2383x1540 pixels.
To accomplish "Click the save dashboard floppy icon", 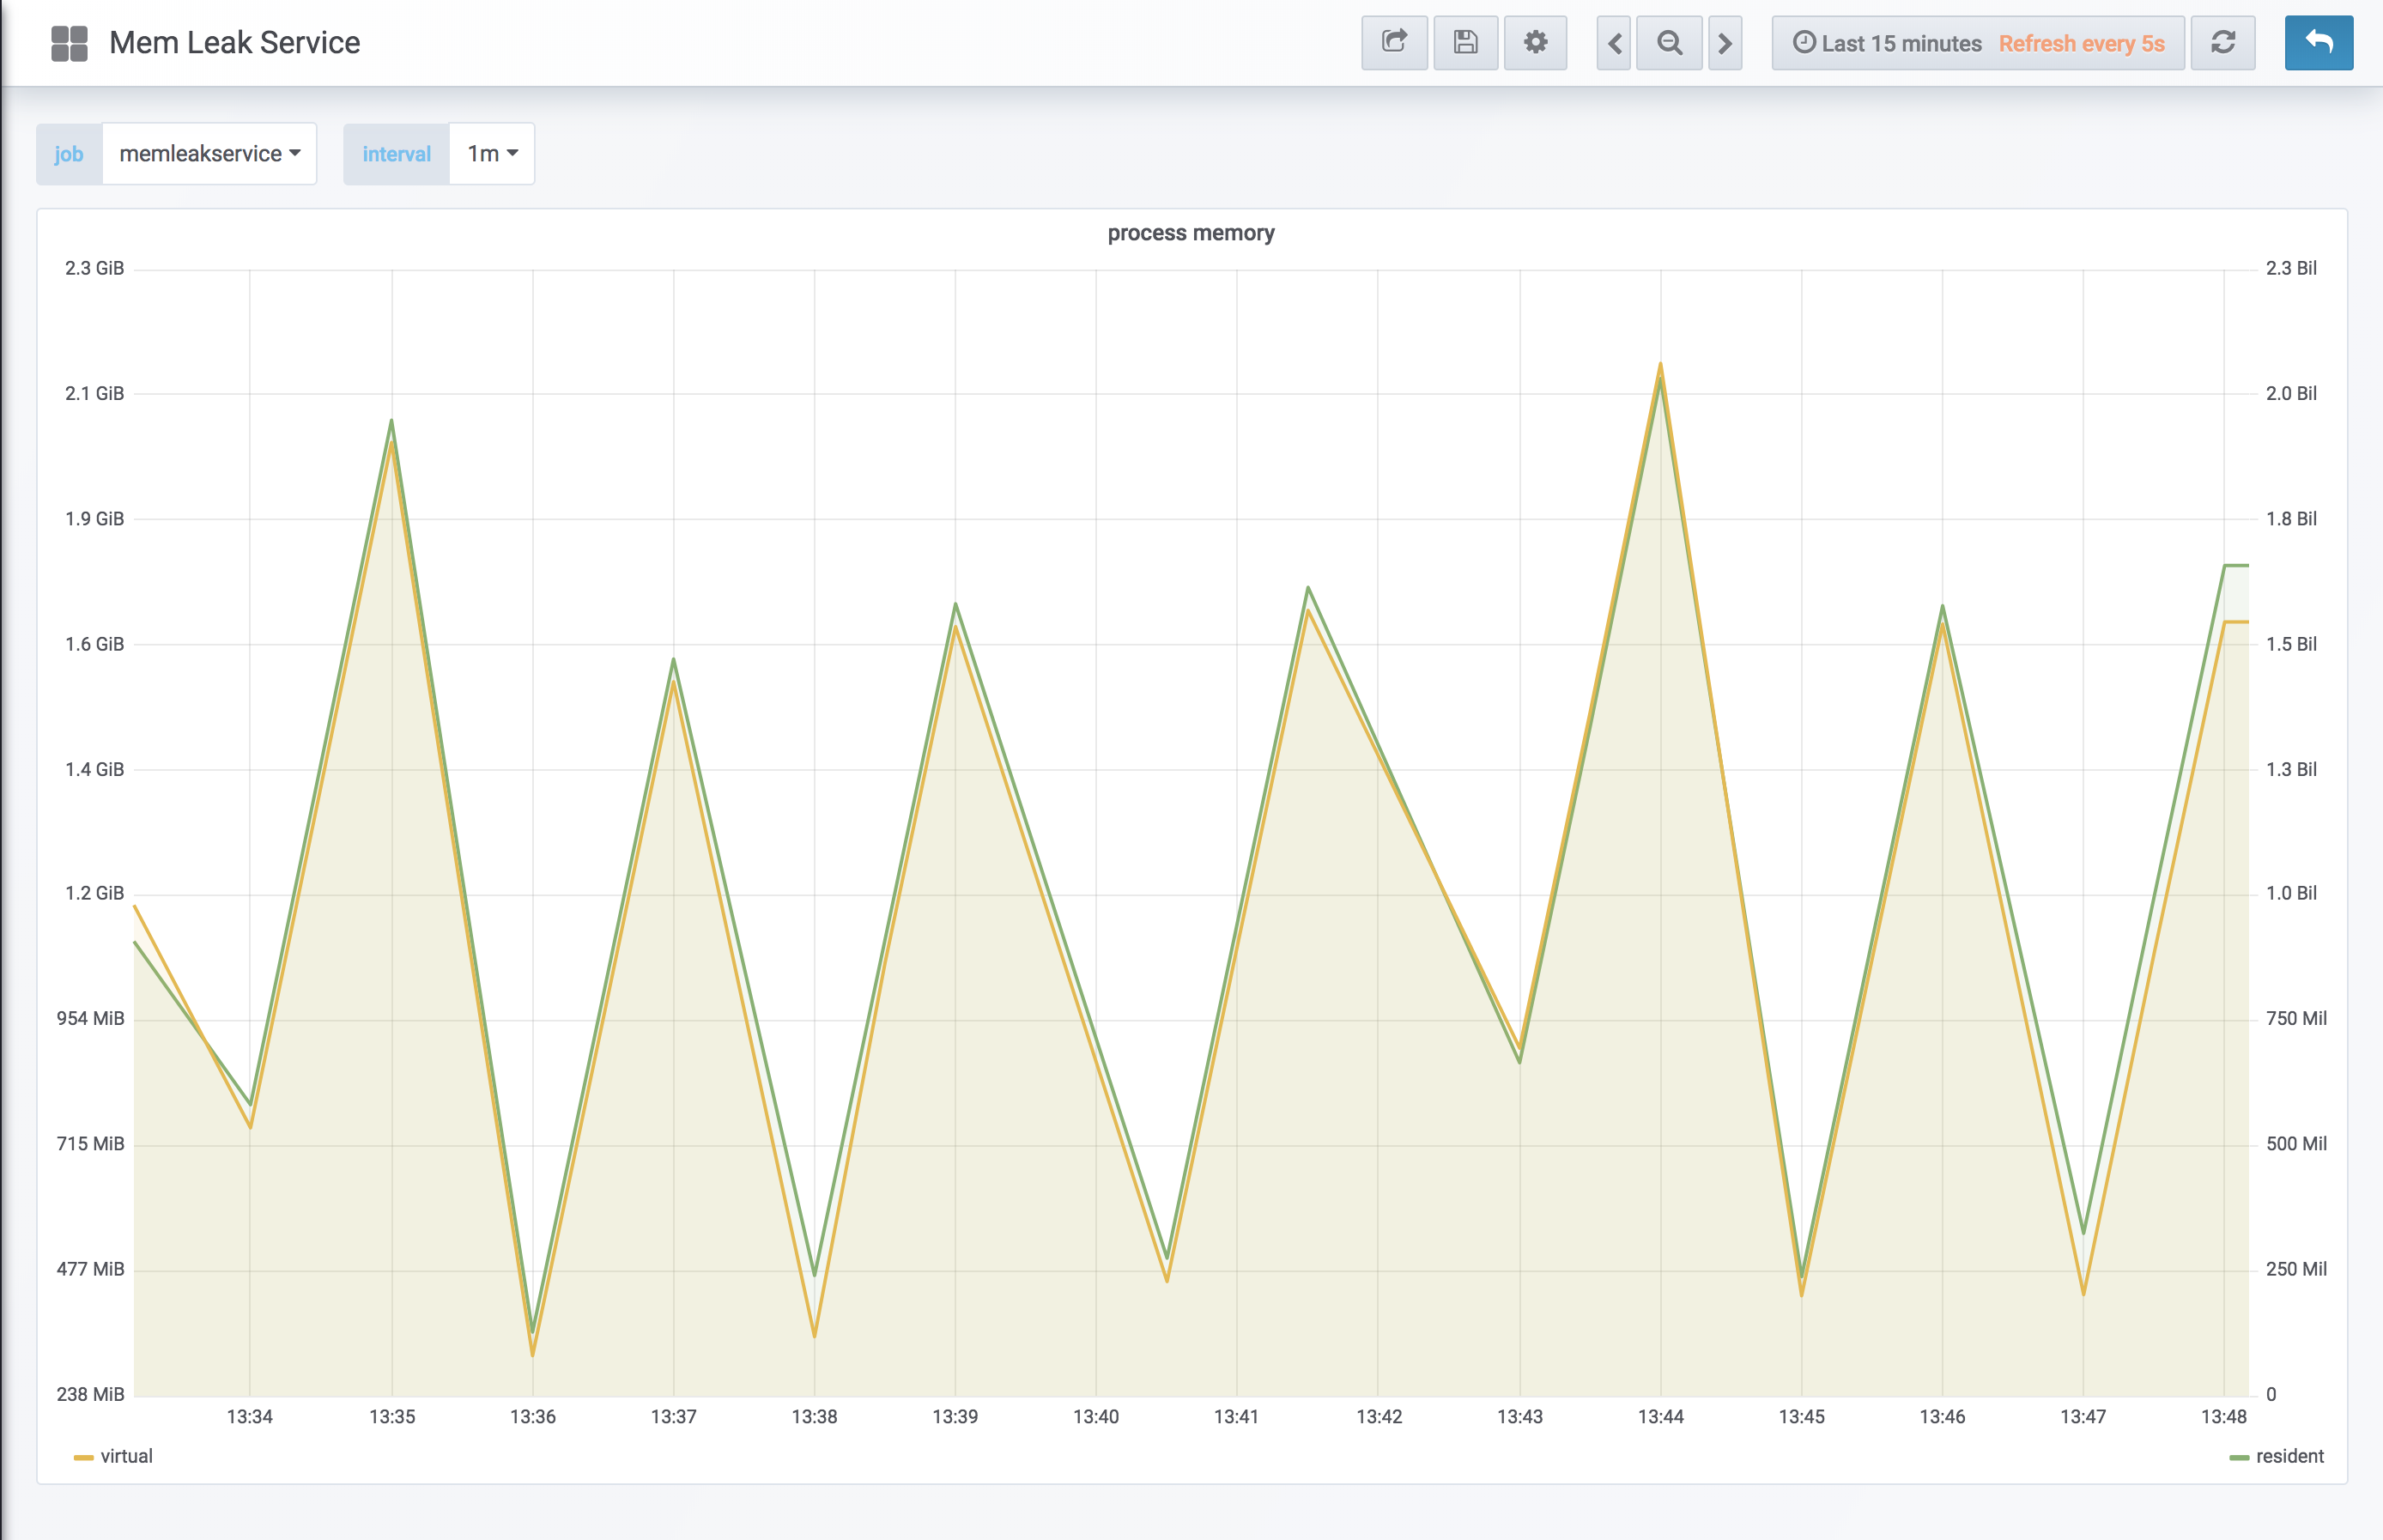I will coord(1465,42).
